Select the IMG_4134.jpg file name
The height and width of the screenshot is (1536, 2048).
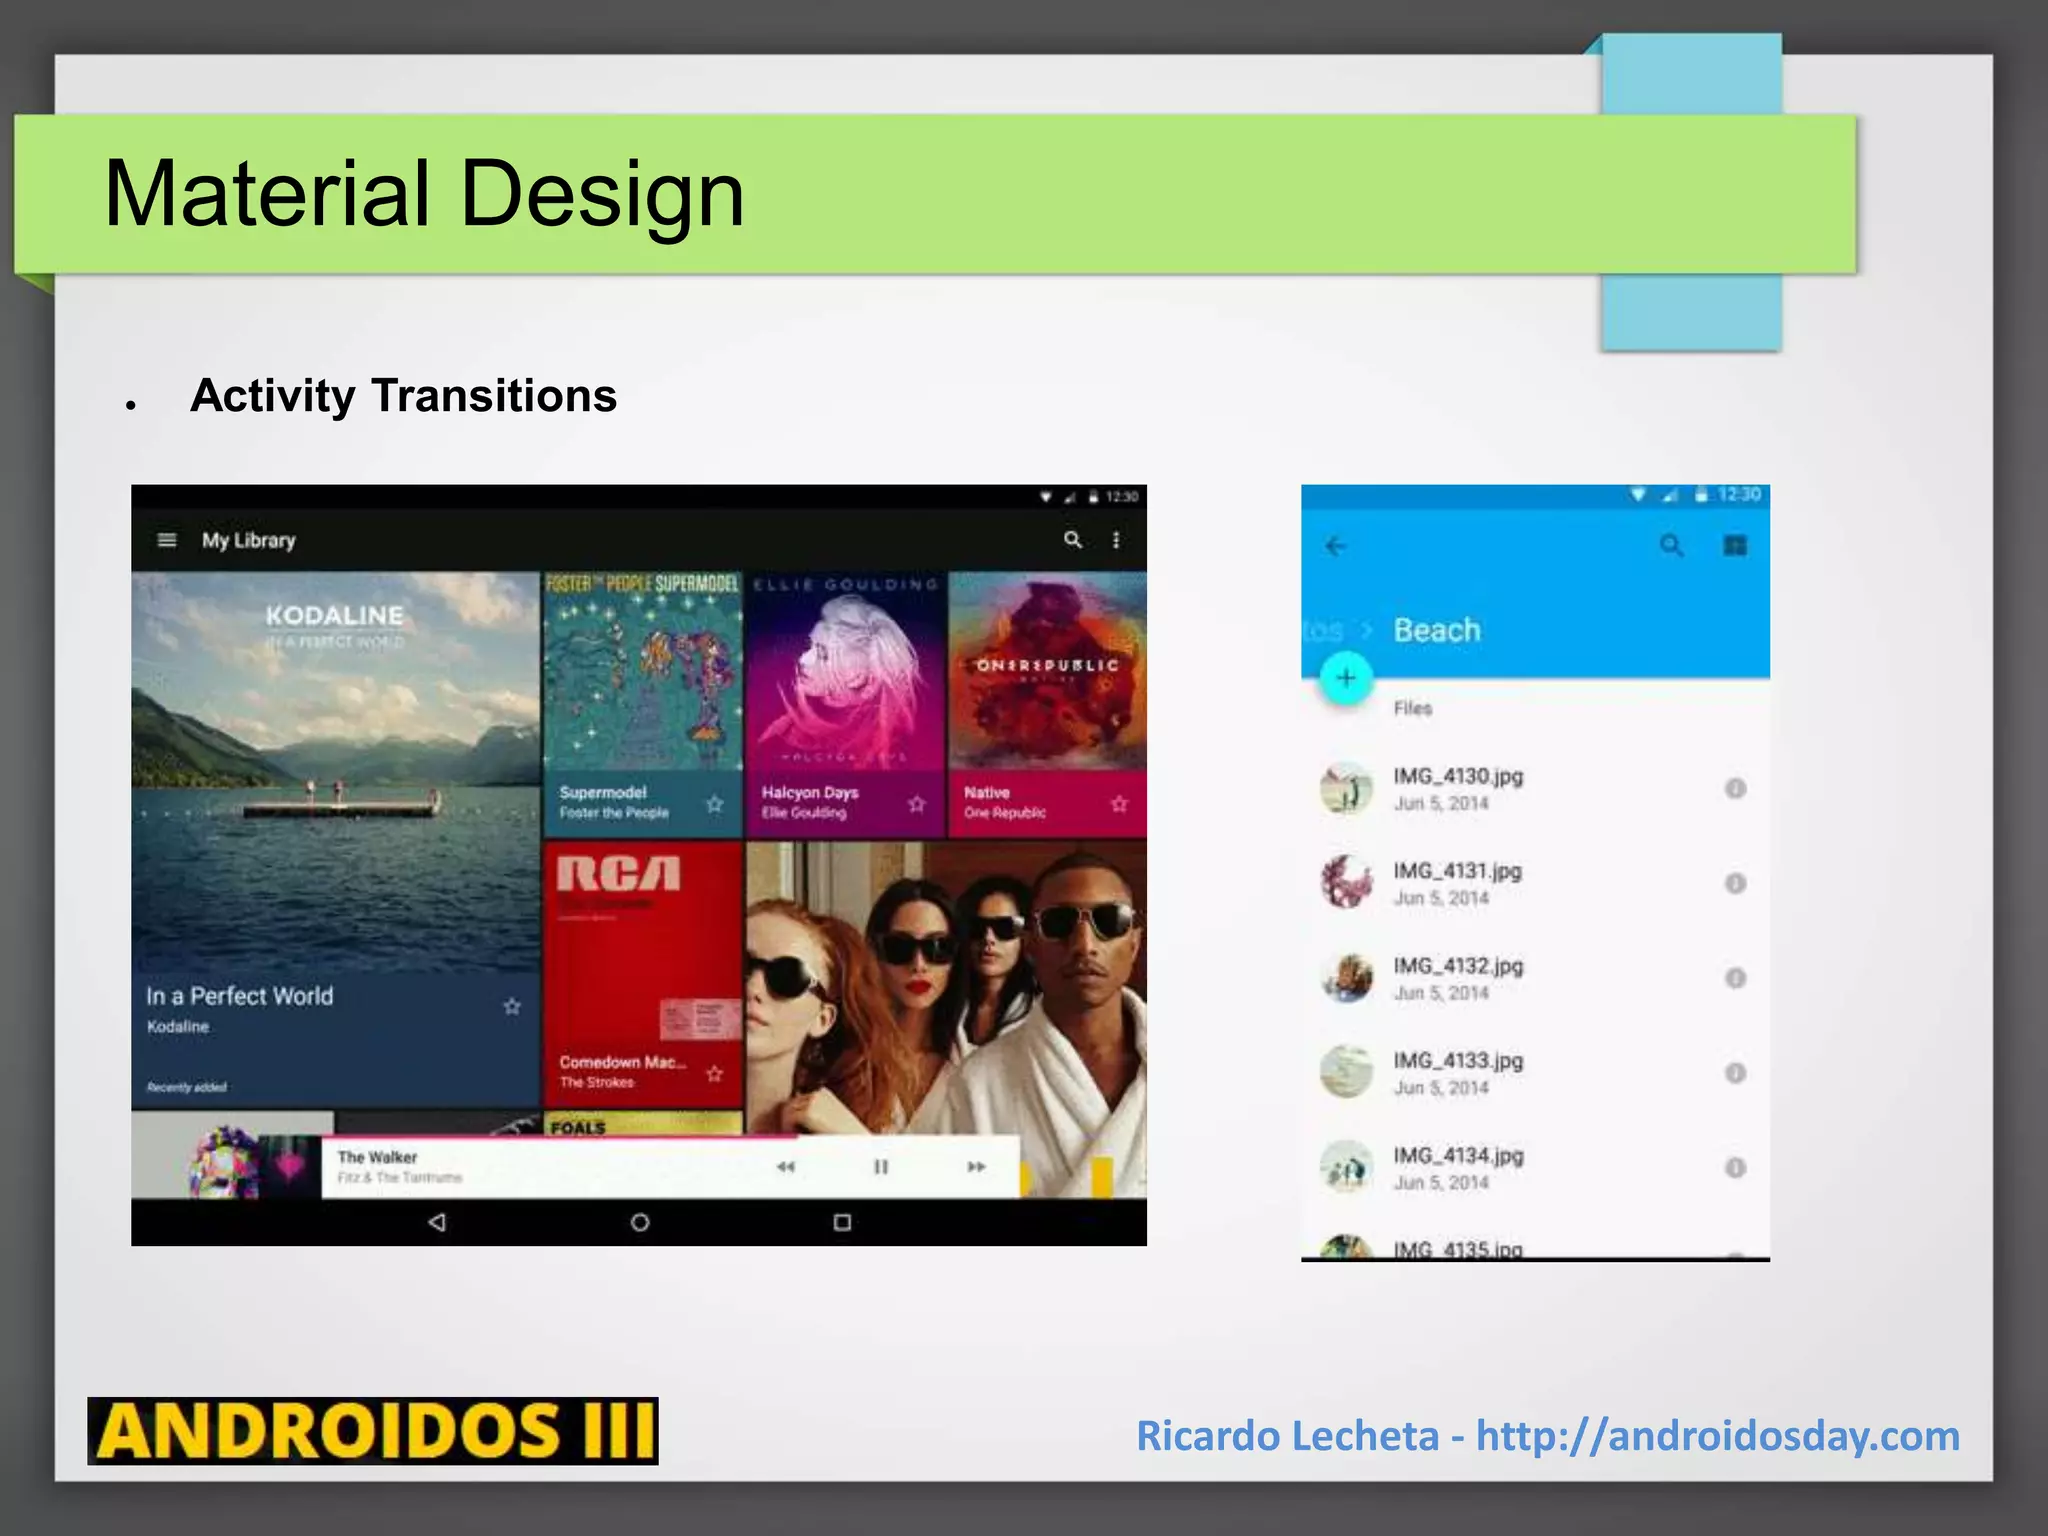coord(1458,1156)
